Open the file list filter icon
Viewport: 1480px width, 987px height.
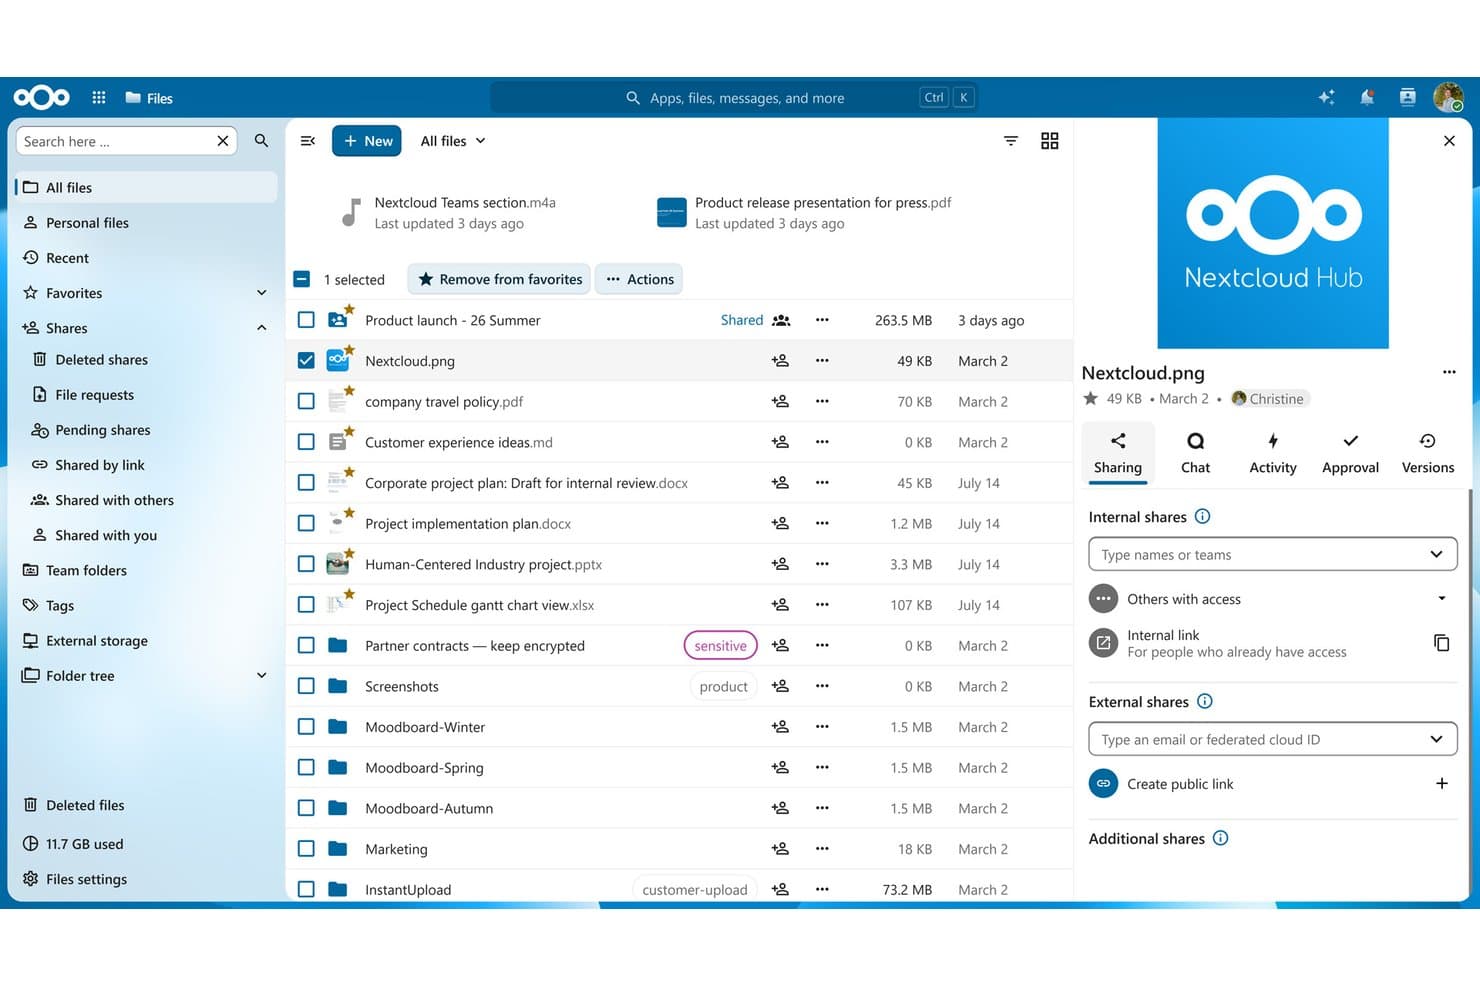(1011, 141)
